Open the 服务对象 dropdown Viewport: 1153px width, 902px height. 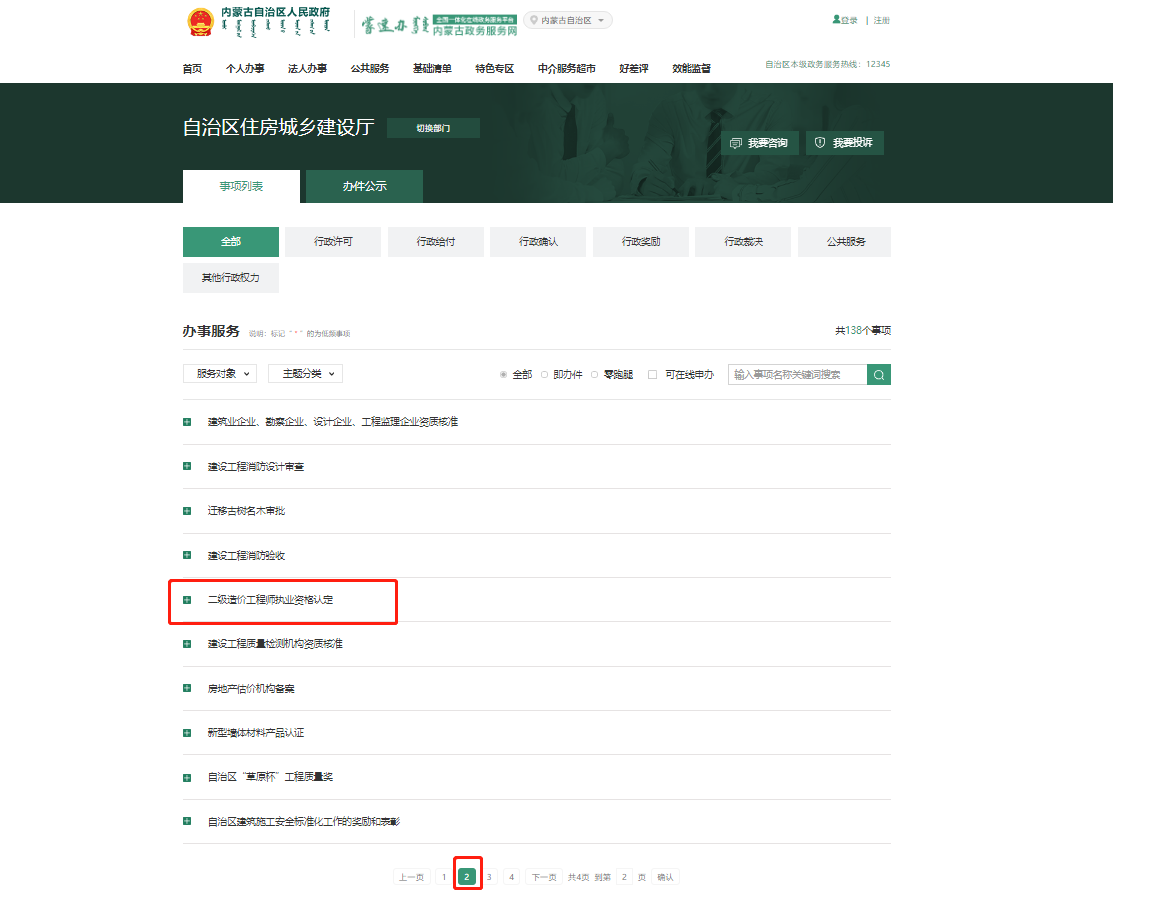click(x=220, y=373)
